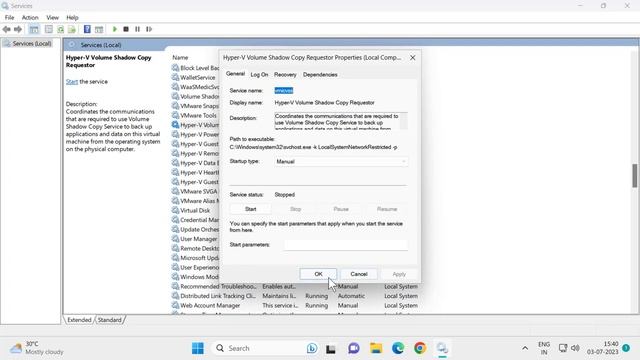Click the Hyper-V Data Exchange gear icon
Viewport: 640px width, 360px height.
(176, 163)
